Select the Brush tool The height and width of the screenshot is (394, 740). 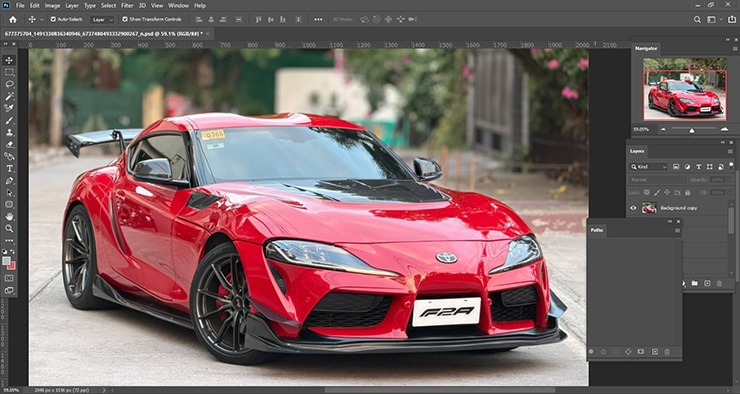(x=9, y=121)
